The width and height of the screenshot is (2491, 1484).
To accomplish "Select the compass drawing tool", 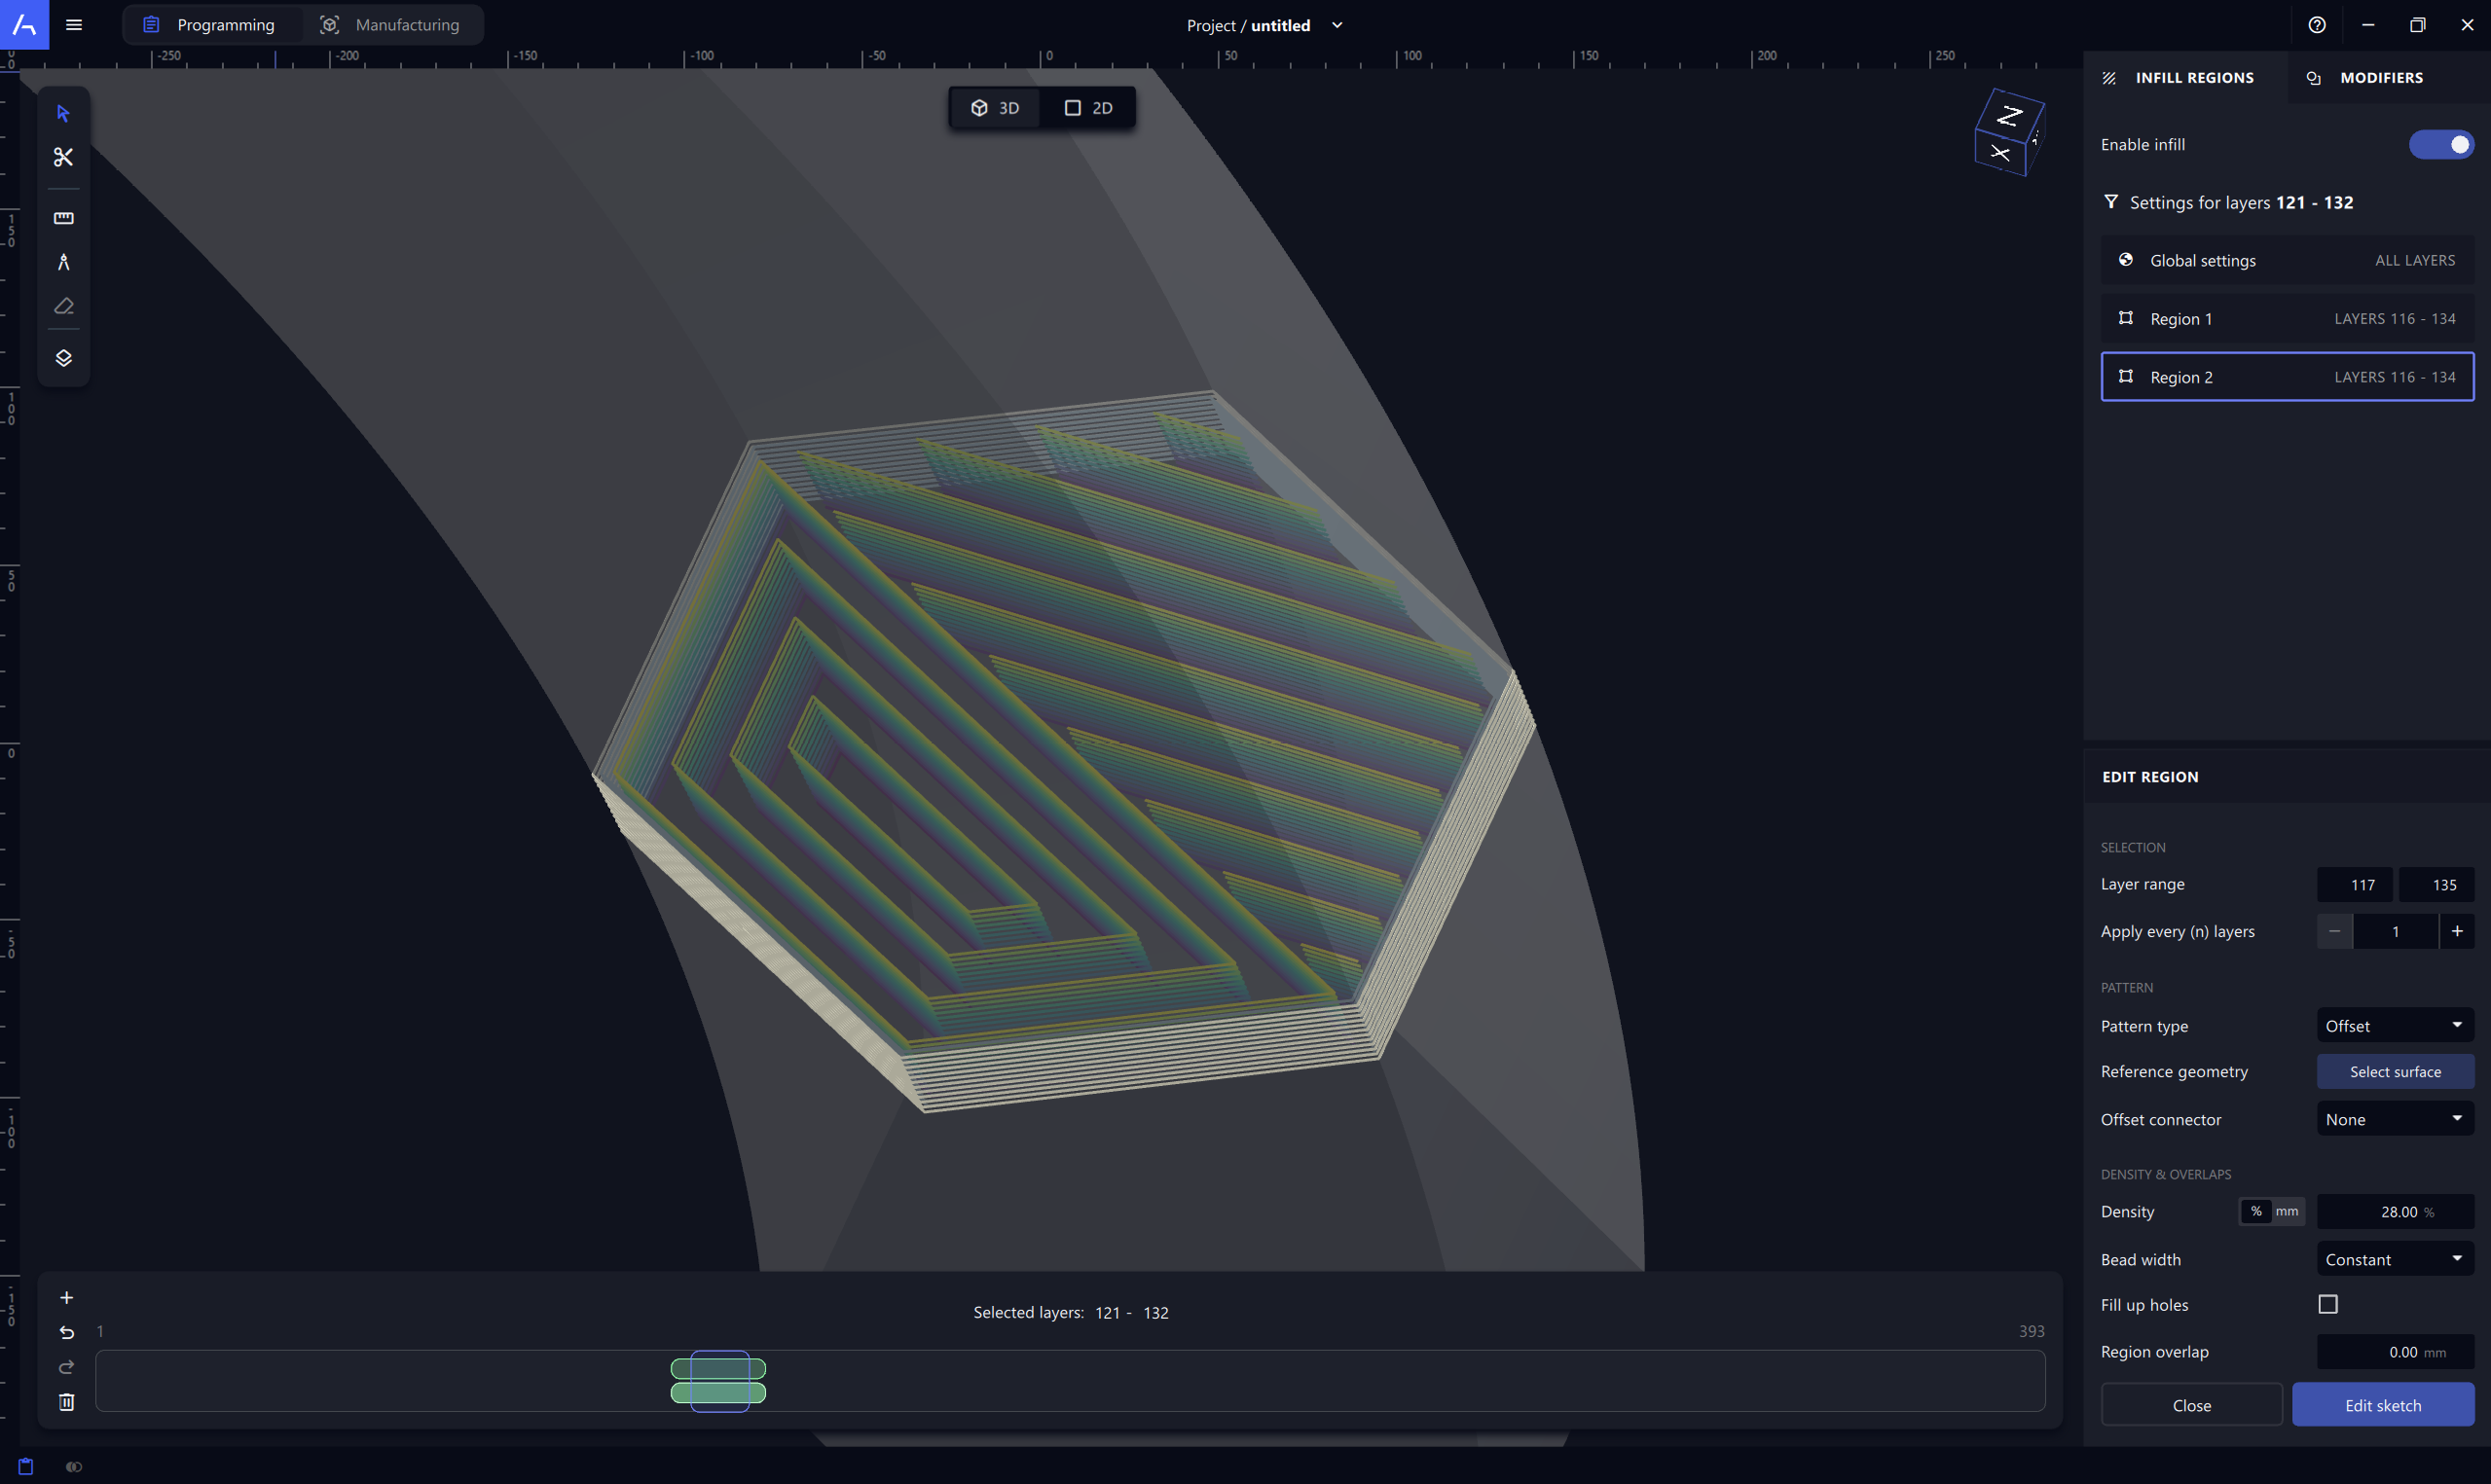I will pyautogui.click(x=63, y=262).
